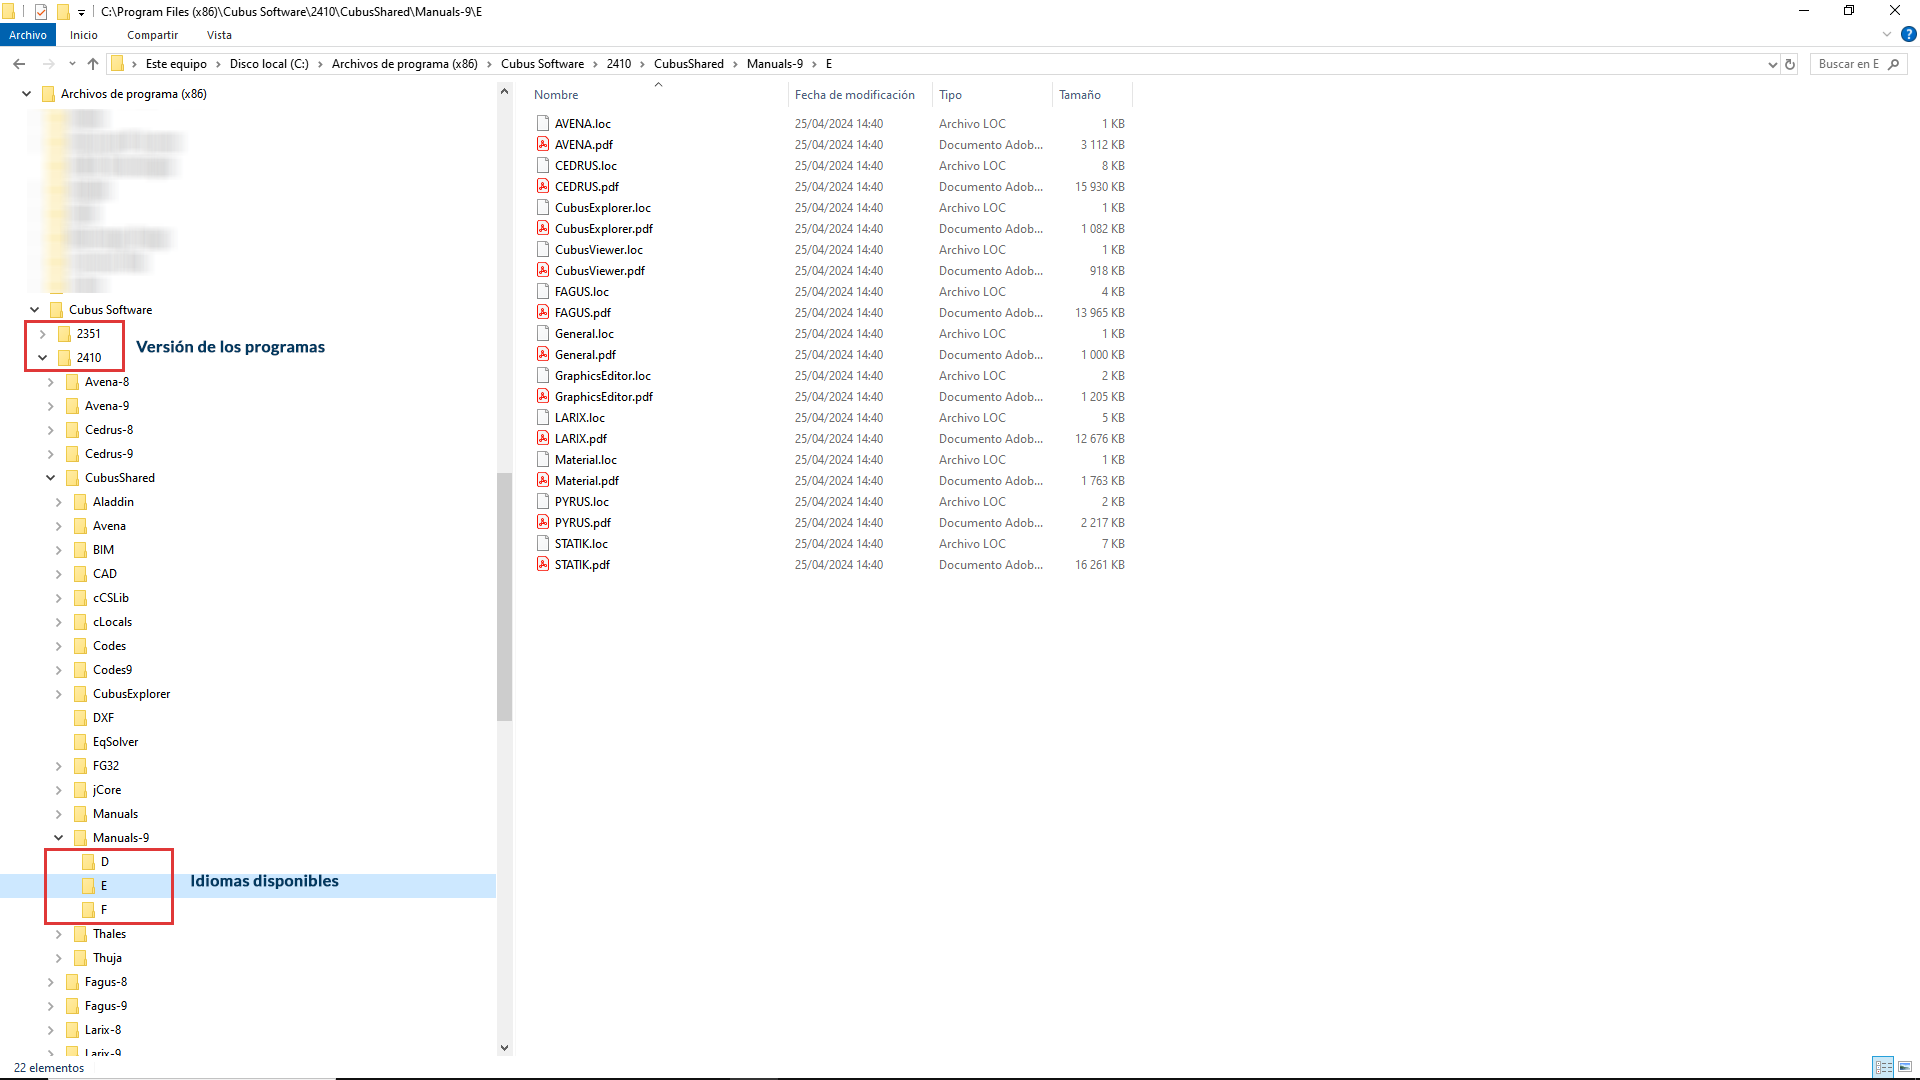Open the Vista ribbon tab
The height and width of the screenshot is (1080, 1920).
coord(219,35)
